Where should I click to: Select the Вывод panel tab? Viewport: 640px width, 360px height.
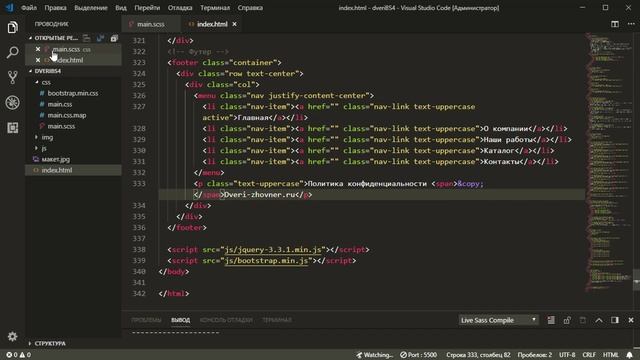(180, 320)
